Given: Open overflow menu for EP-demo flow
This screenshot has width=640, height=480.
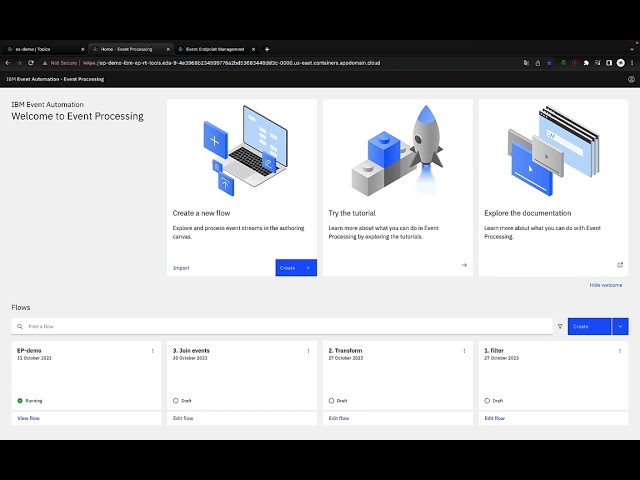Looking at the screenshot, I should point(153,351).
